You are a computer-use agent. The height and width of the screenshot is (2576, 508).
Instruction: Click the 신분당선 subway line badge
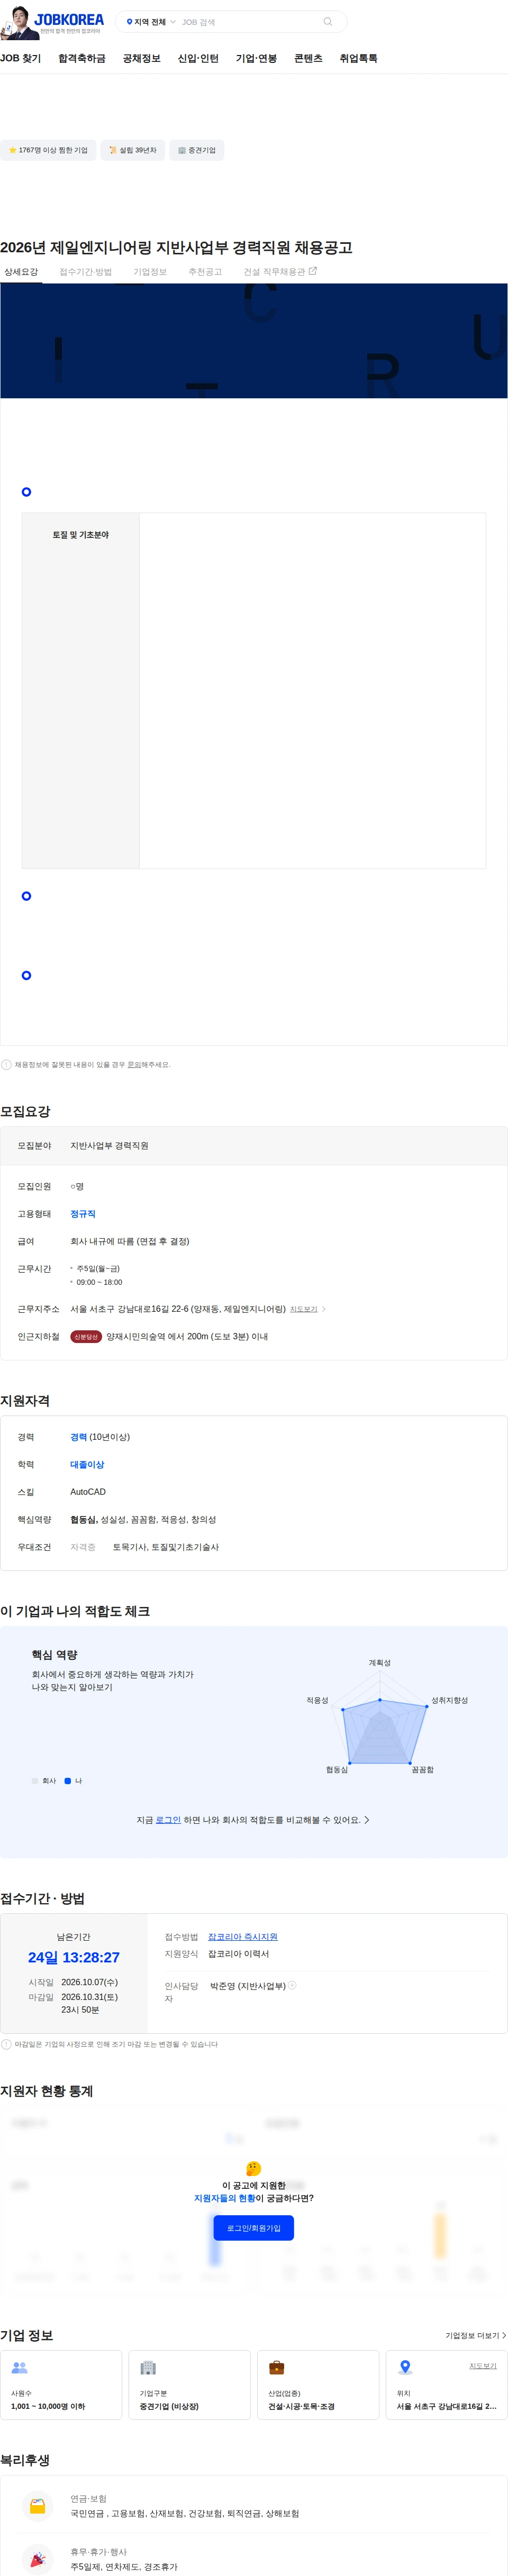coord(86,1337)
